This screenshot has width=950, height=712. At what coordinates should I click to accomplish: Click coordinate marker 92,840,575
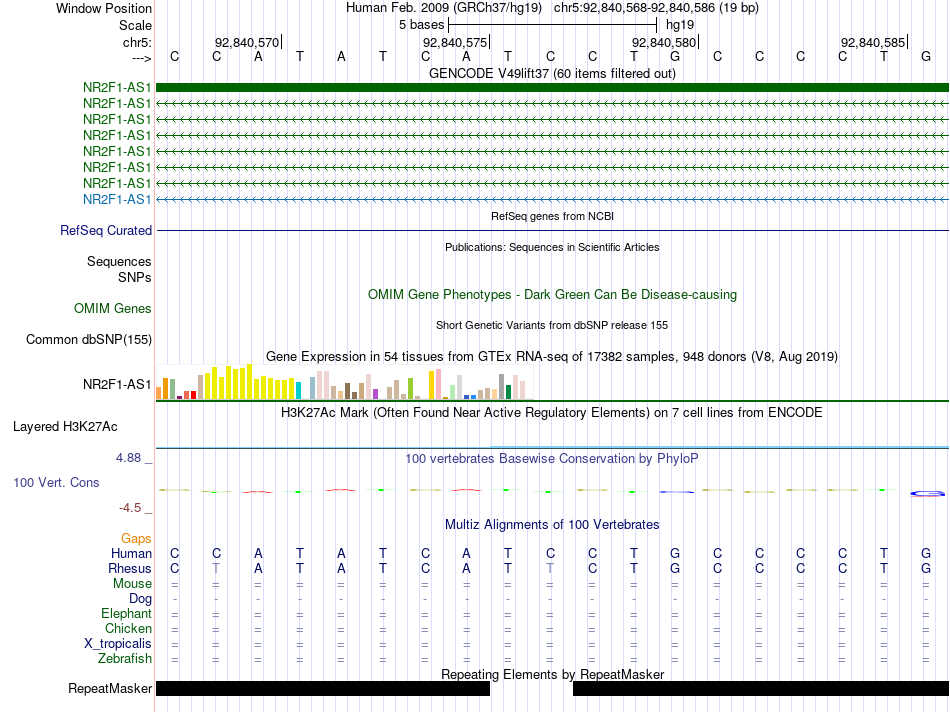(x=455, y=42)
